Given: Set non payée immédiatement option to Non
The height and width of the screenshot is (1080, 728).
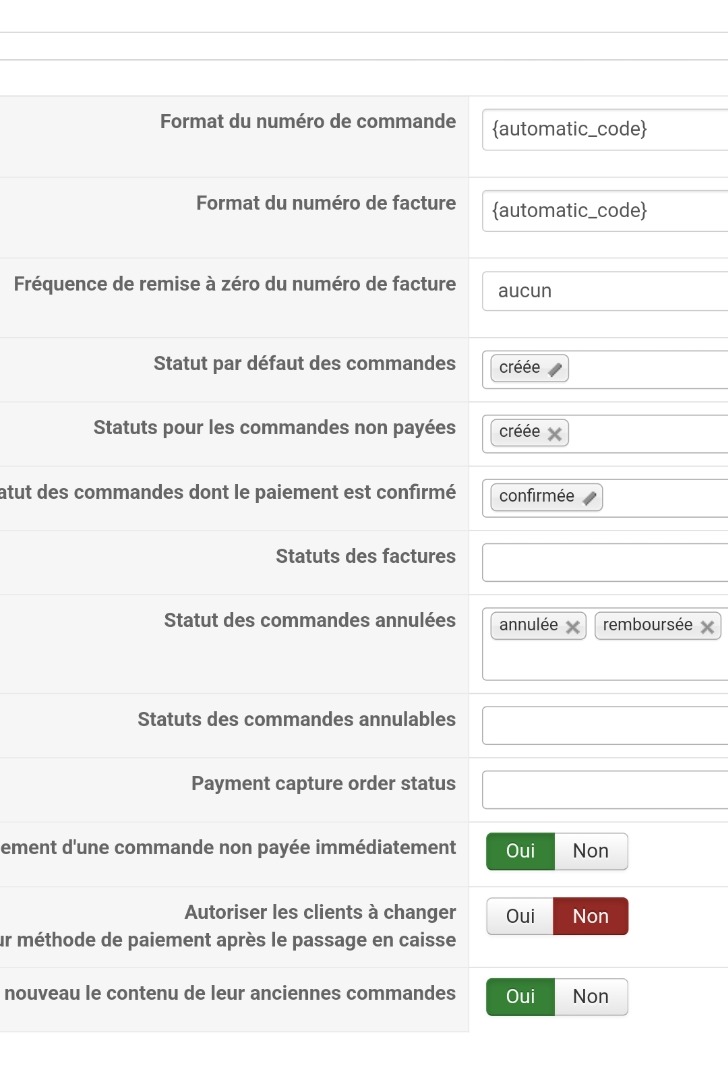Looking at the screenshot, I should (x=590, y=851).
